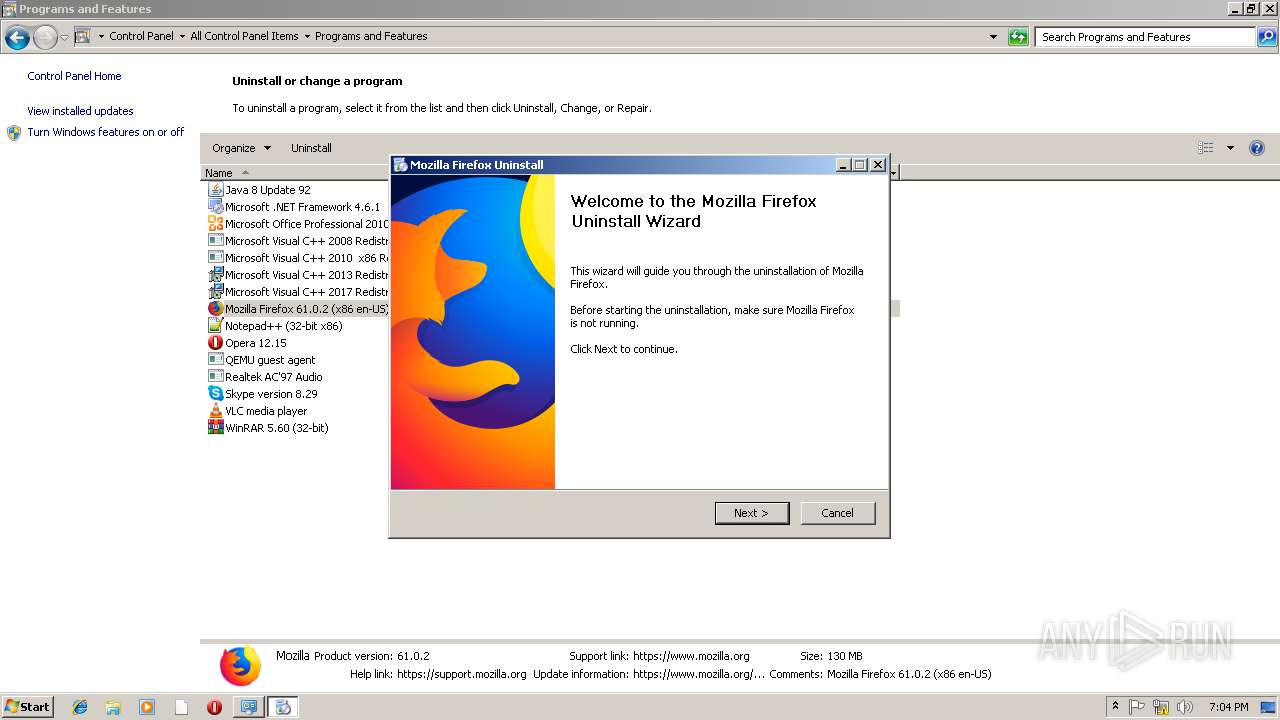Expand Control Panel breadcrumb arrow

182,36
